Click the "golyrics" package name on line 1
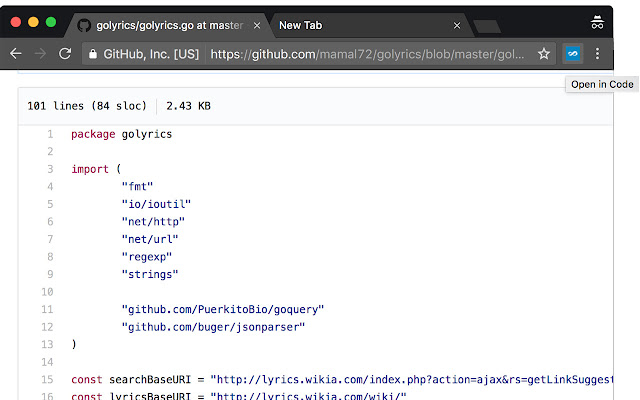Viewport: 640px width, 400px height. [x=147, y=134]
